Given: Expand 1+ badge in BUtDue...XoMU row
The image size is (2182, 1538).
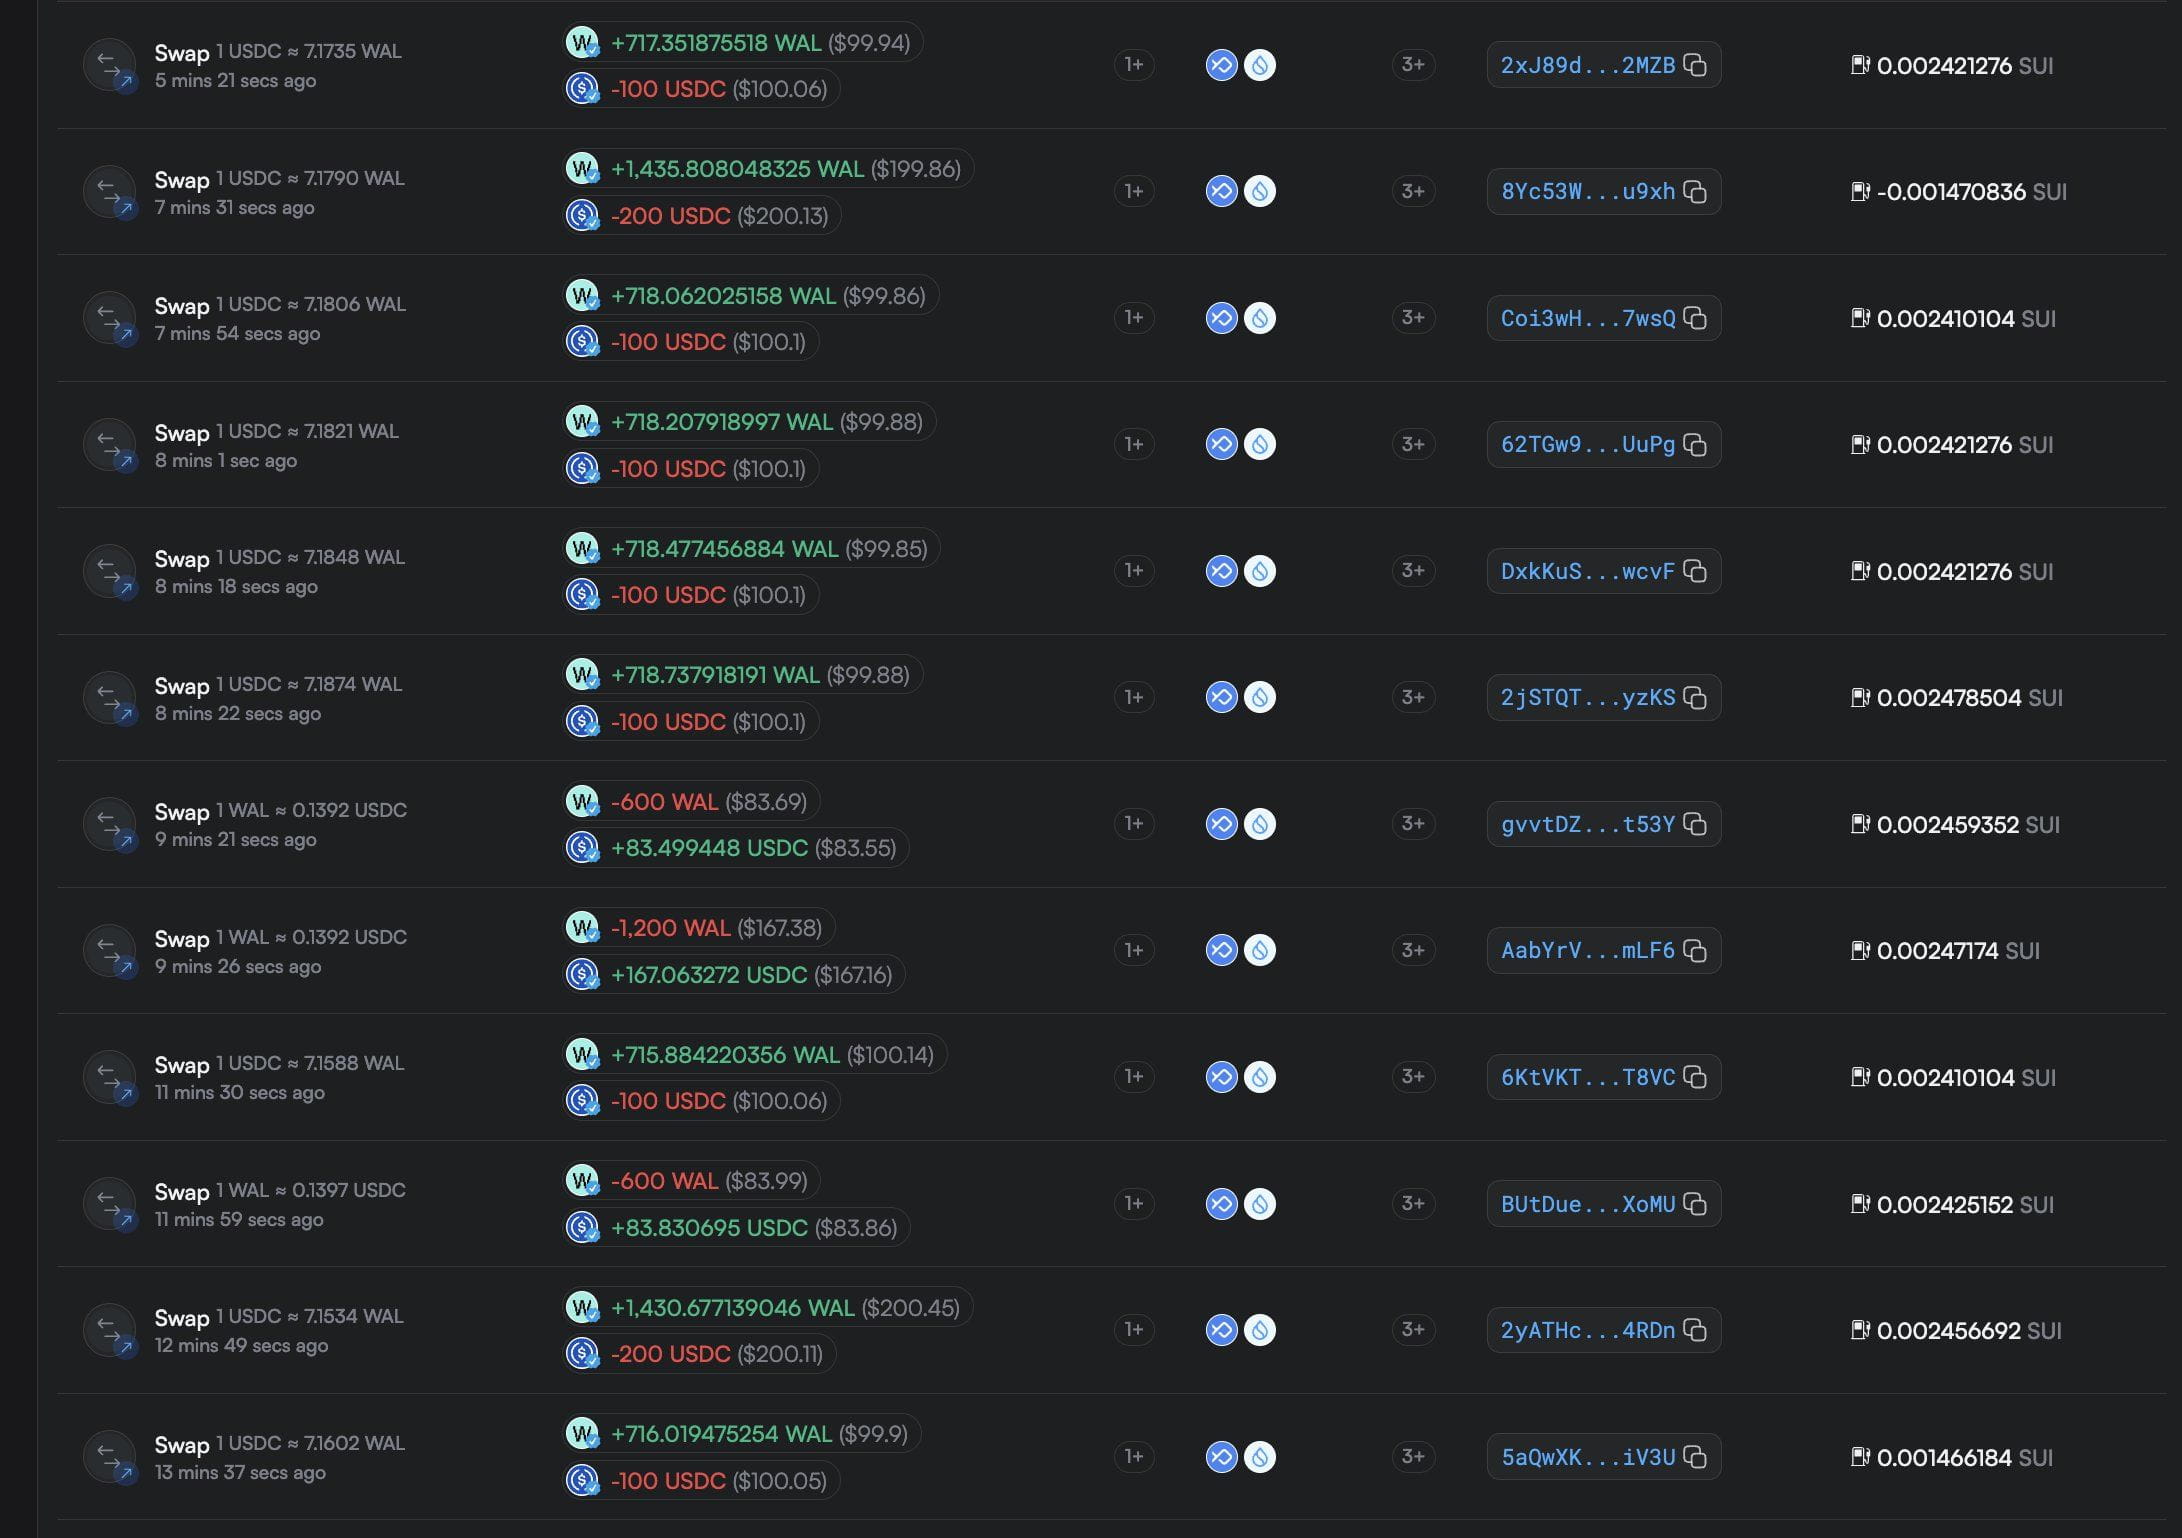Looking at the screenshot, I should [x=1134, y=1203].
